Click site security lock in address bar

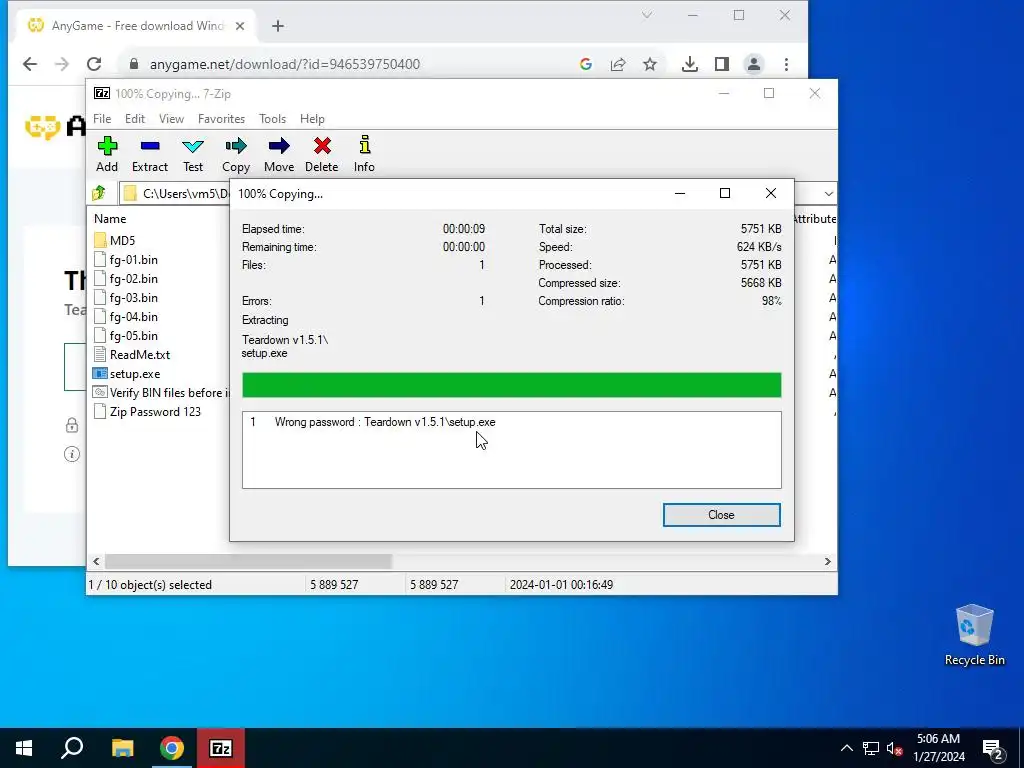tap(134, 64)
